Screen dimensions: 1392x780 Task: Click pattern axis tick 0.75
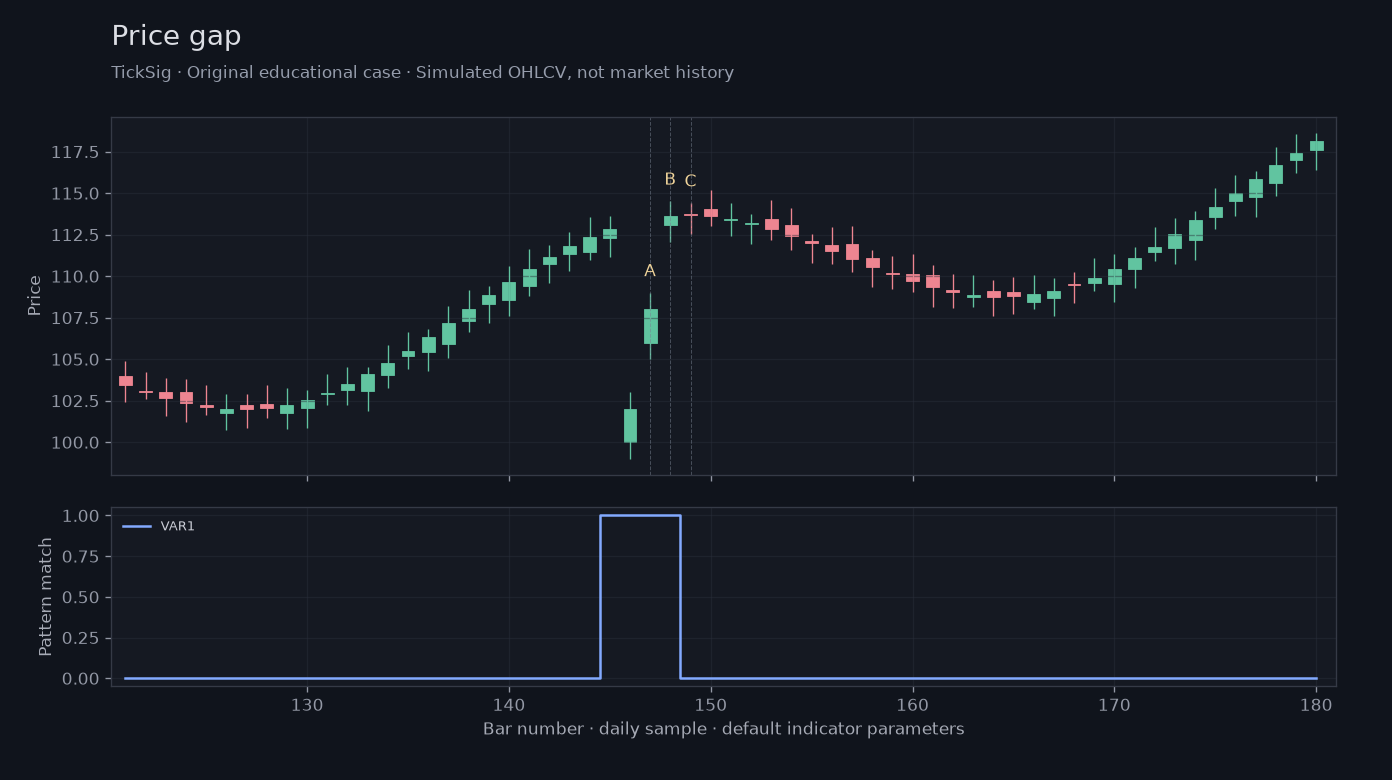coord(81,557)
